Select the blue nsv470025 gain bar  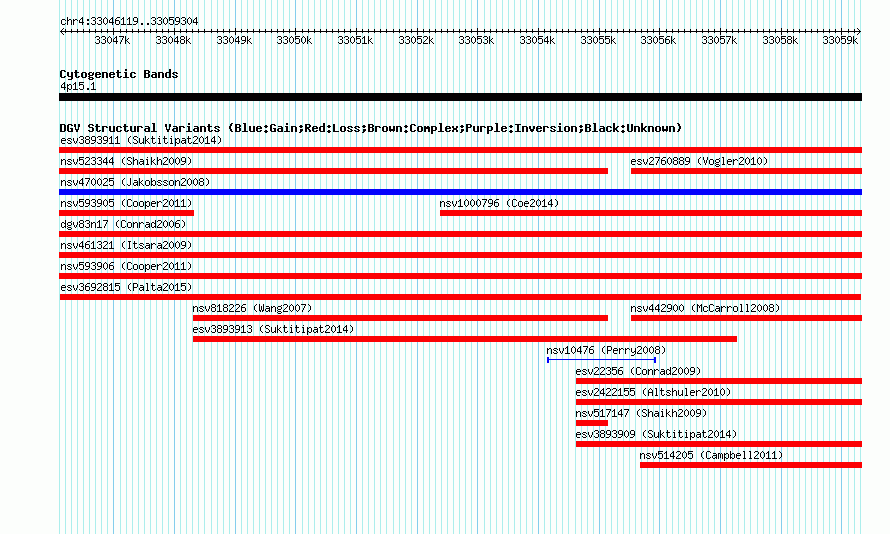pos(460,192)
